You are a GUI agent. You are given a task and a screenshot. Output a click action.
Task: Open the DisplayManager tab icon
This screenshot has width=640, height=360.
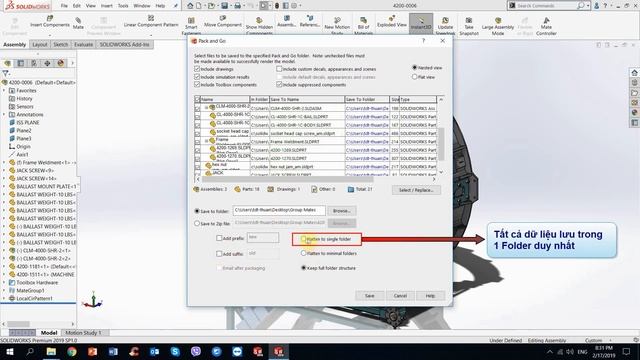(x=61, y=63)
